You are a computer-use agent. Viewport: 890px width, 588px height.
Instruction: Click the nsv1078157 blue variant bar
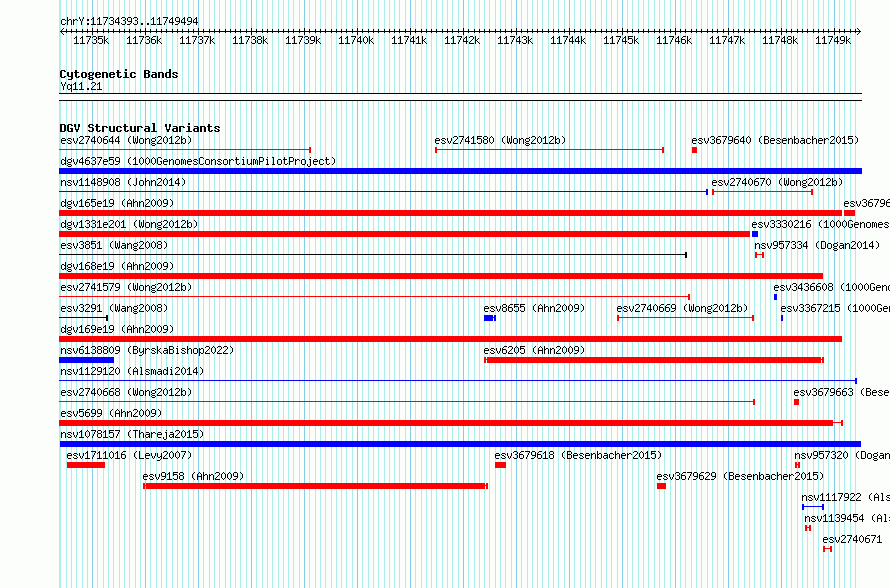click(460, 444)
